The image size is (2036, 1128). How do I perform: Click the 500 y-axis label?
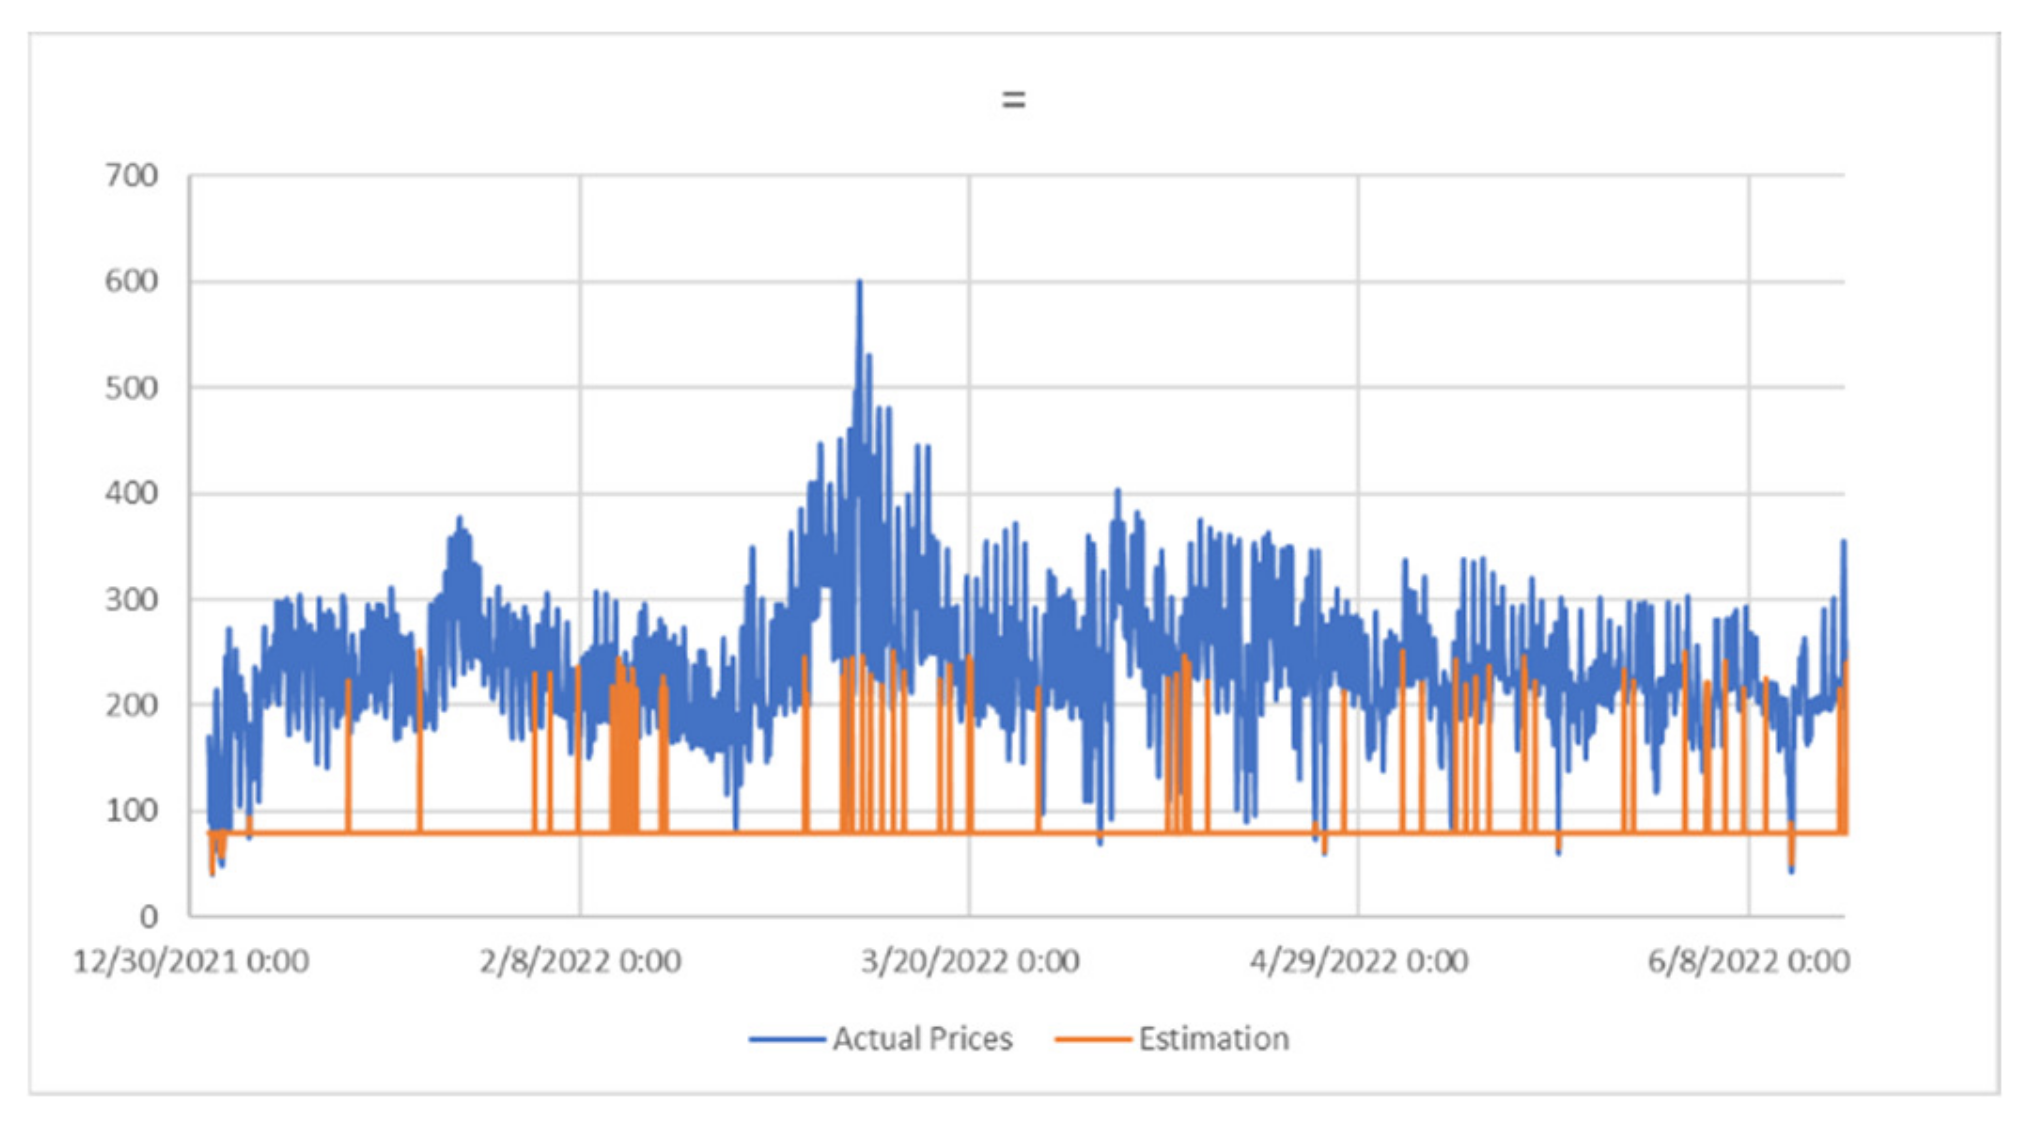coord(131,388)
